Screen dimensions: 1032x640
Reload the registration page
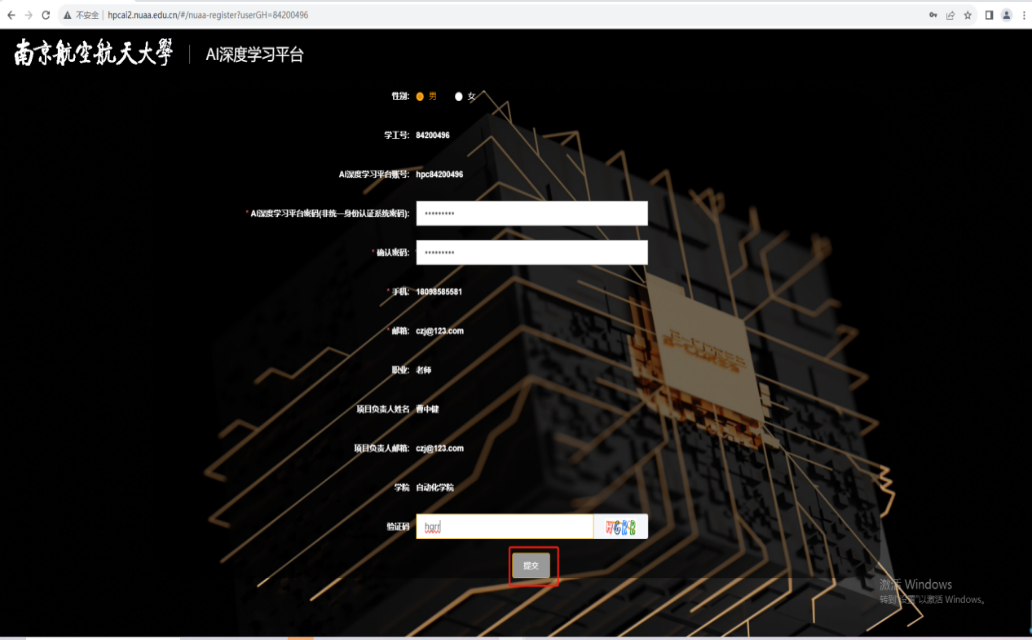[x=46, y=15]
